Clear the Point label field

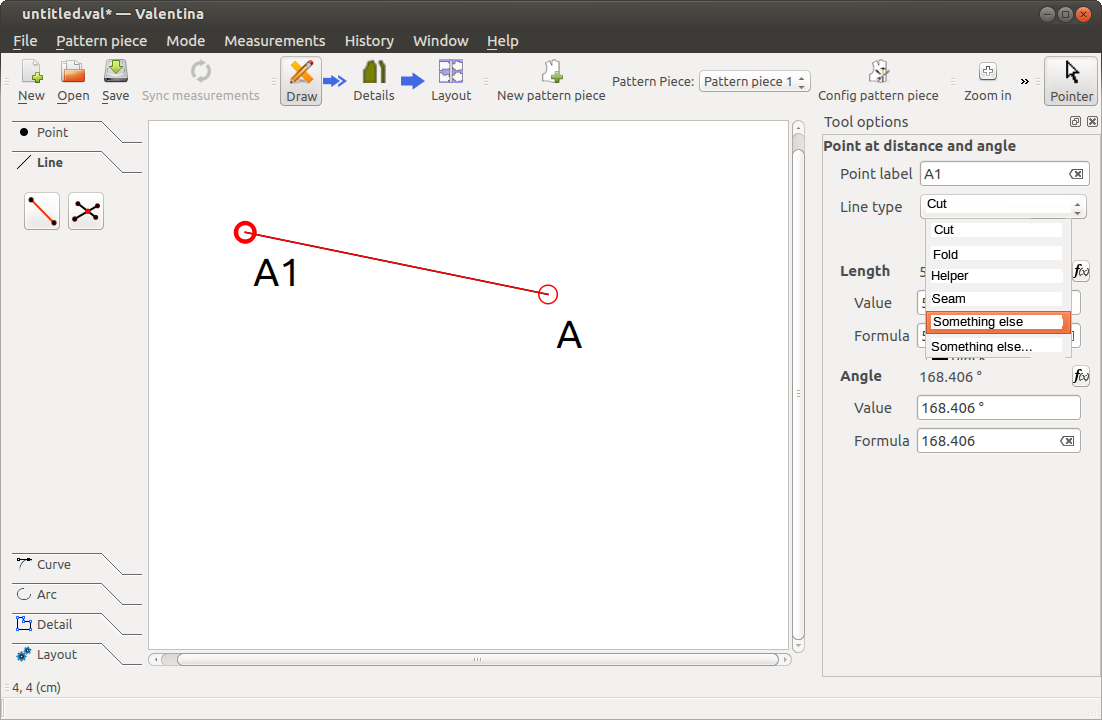(x=1075, y=174)
